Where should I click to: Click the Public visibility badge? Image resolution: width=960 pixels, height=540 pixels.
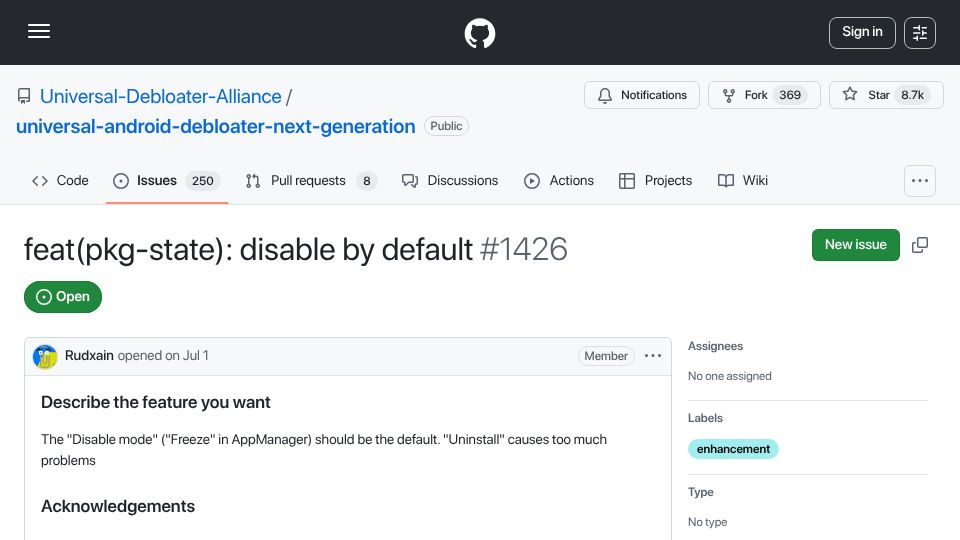446,126
